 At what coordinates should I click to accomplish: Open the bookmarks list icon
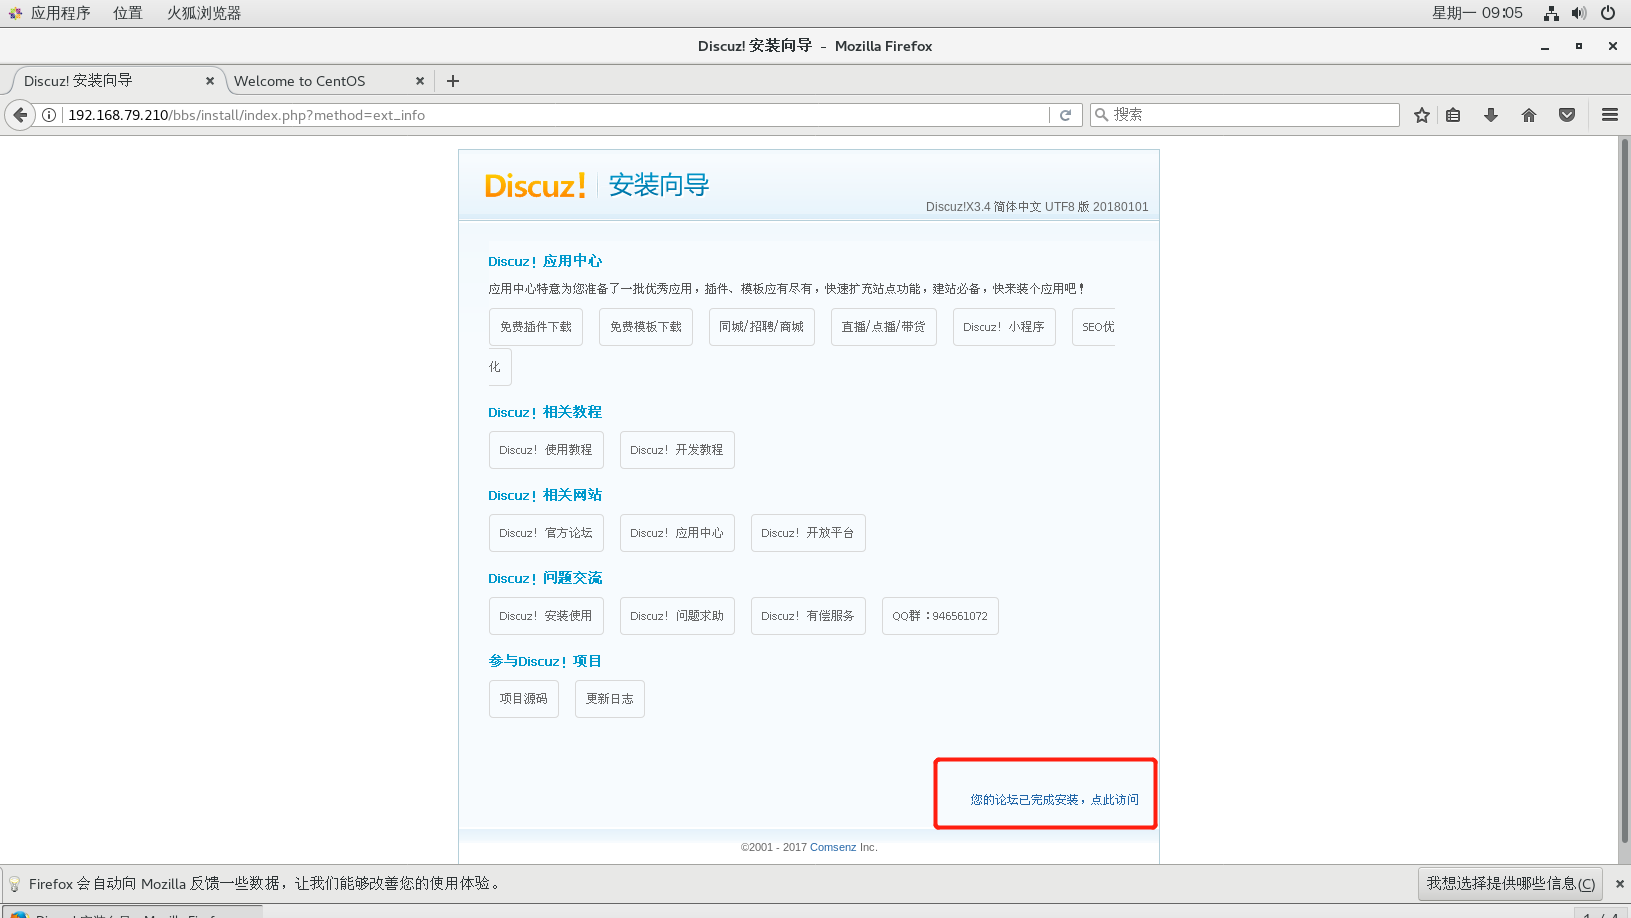click(1453, 115)
